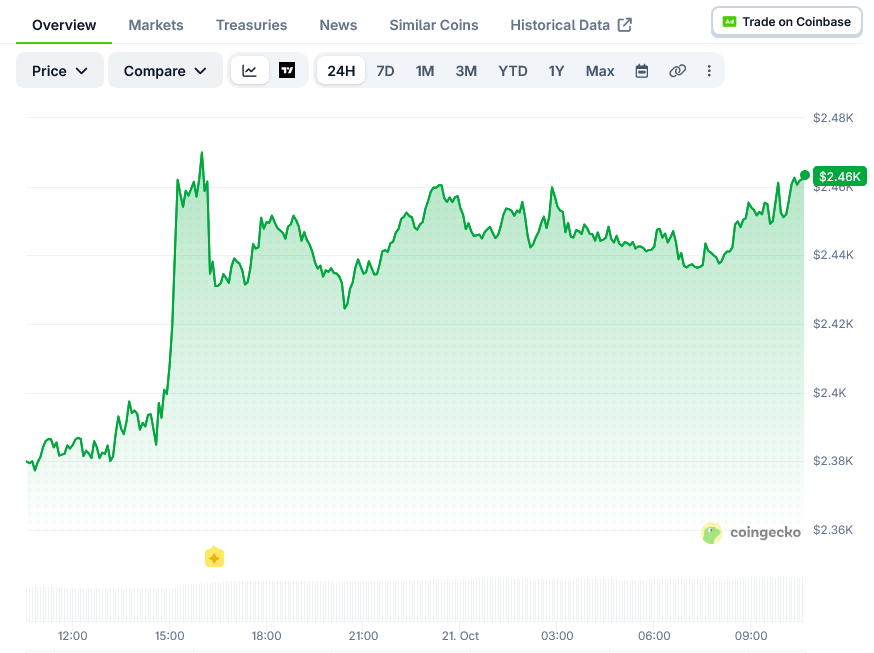Open Historical Data external link icon
This screenshot has width=874, height=653.
click(625, 25)
